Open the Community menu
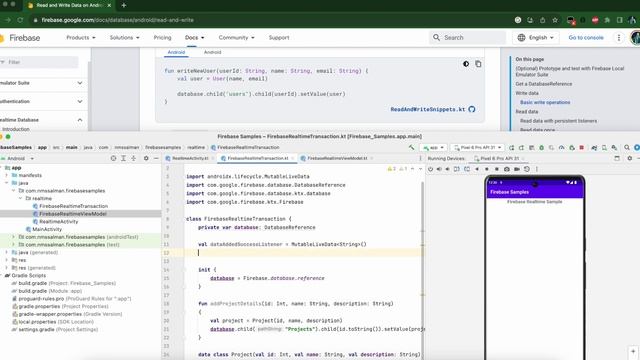Screen dimensions: 640x360 coord(236,38)
